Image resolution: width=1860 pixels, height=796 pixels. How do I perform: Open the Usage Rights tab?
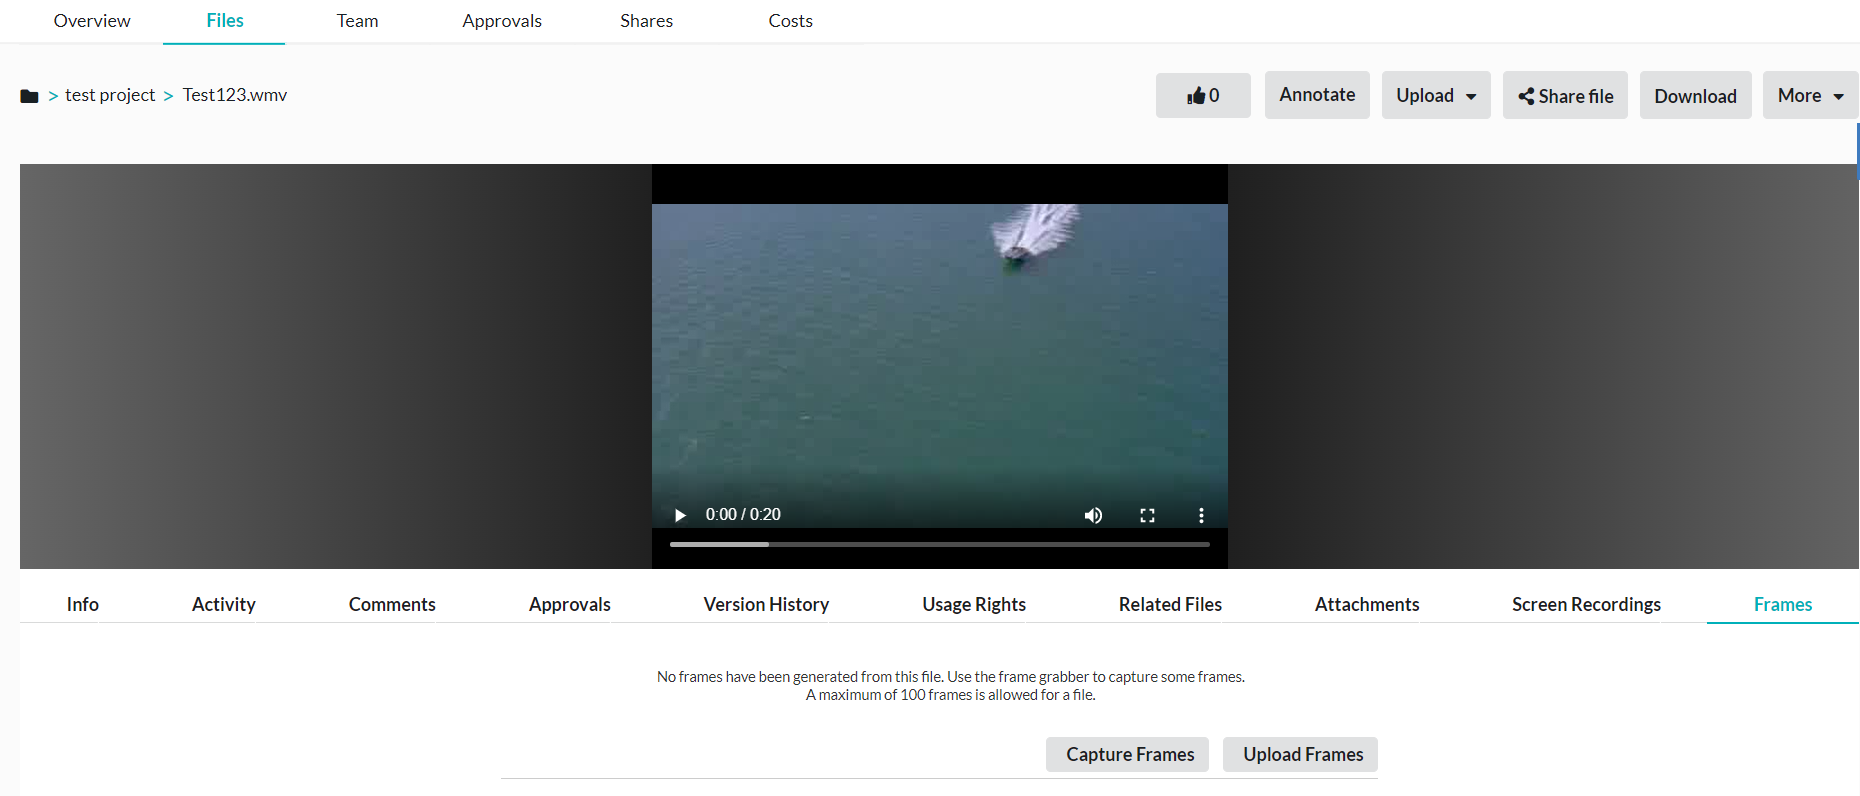973,604
